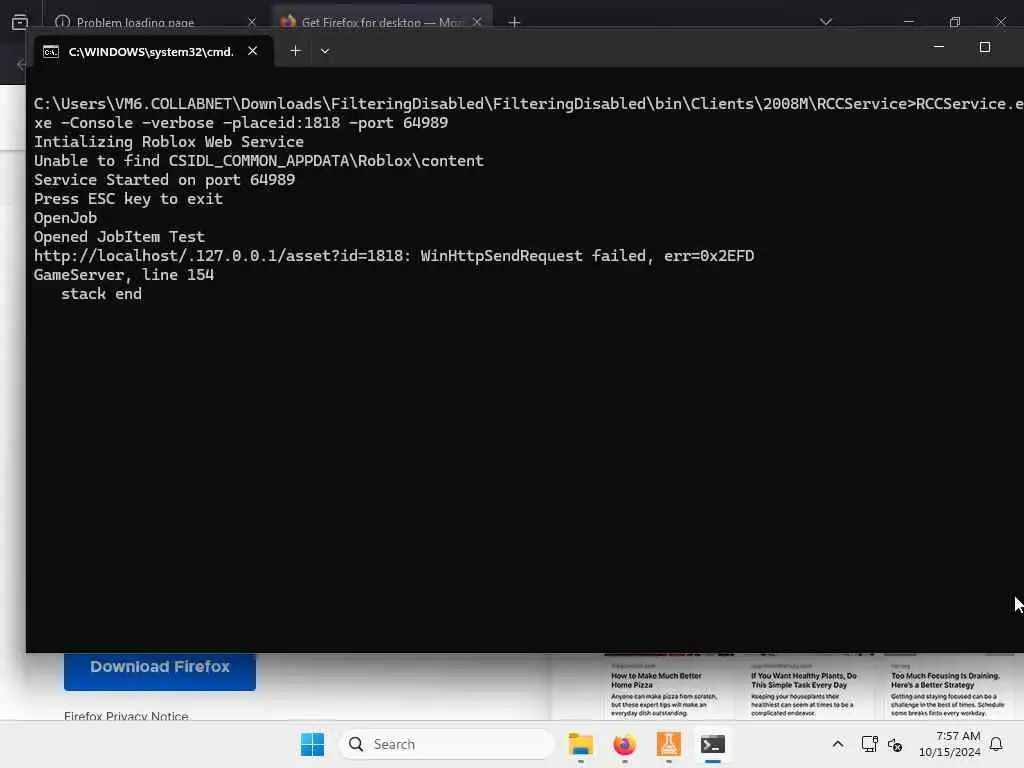Click the 'OpenJob' output line
This screenshot has width=1024, height=768.
click(65, 217)
